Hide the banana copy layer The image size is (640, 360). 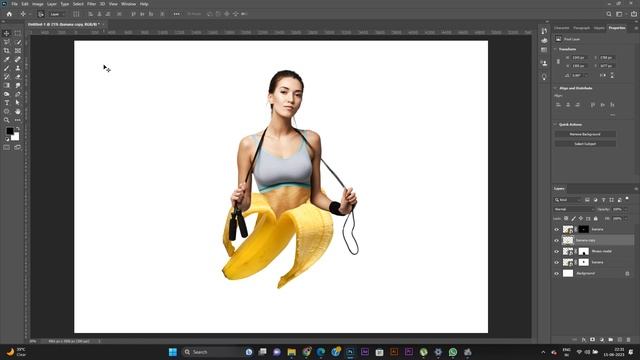click(x=556, y=240)
